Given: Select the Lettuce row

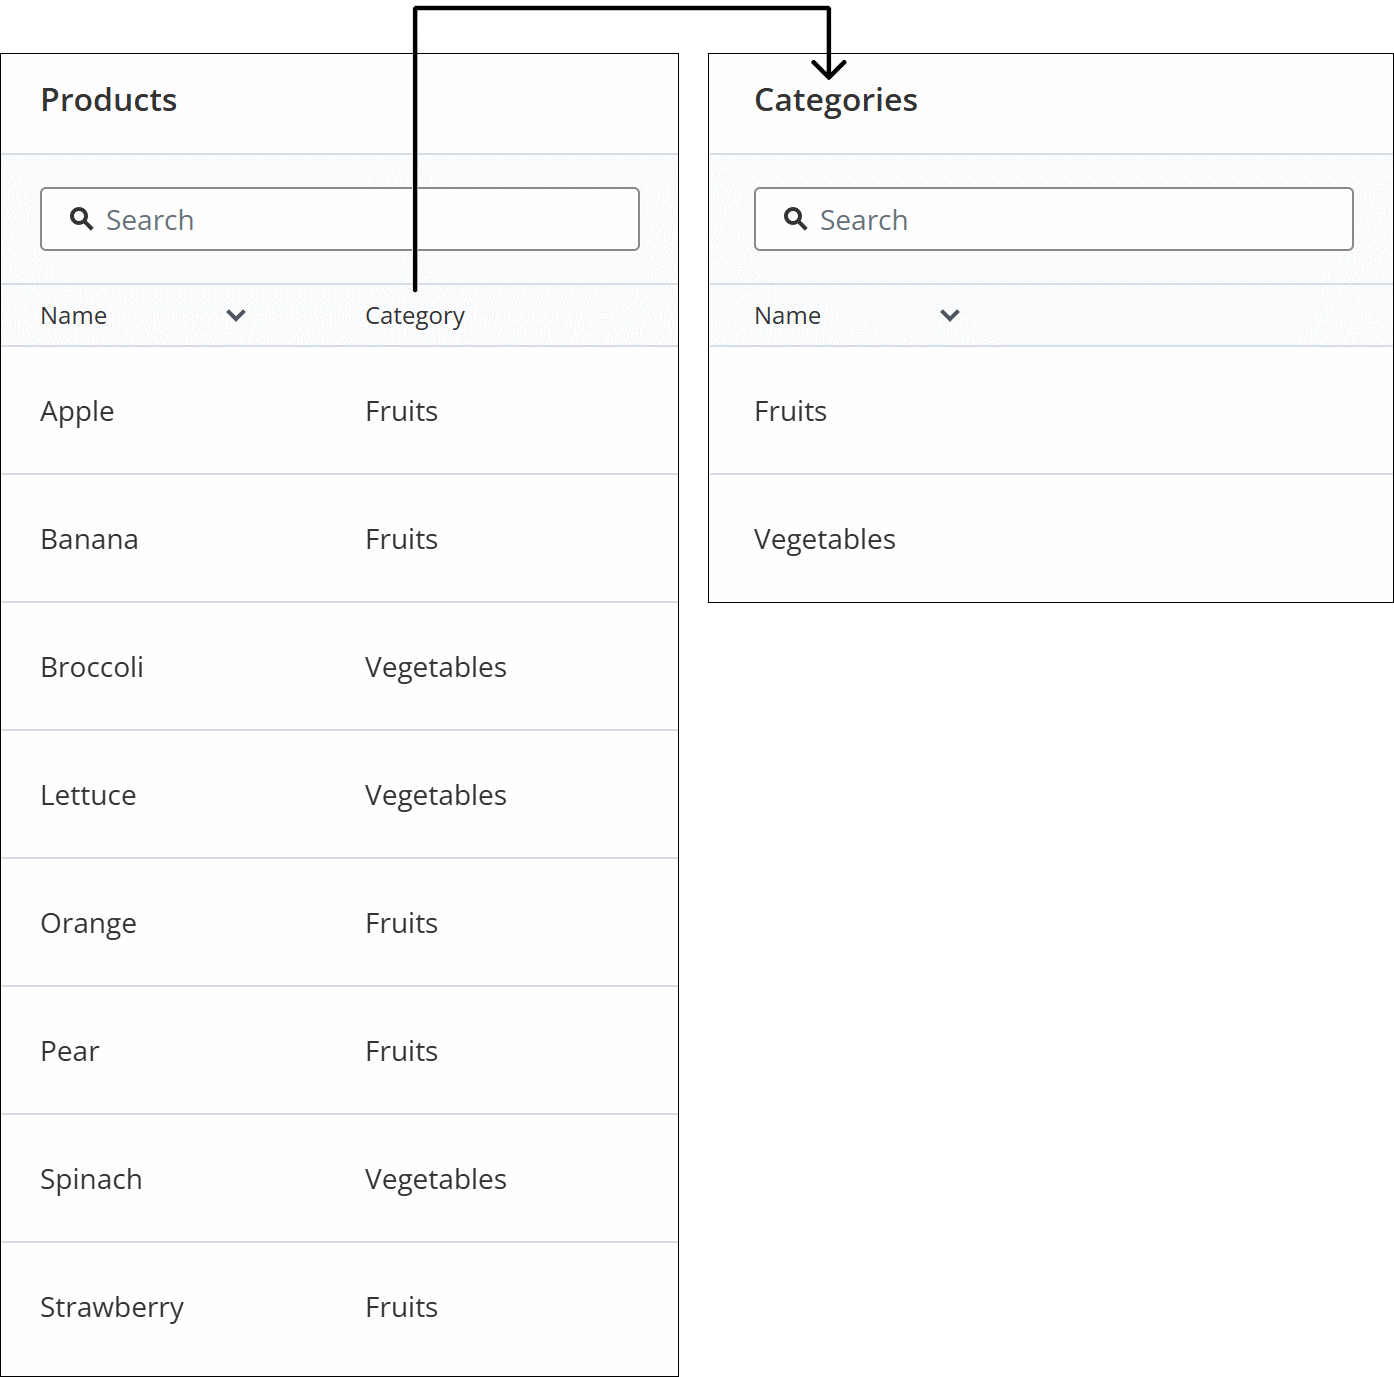Looking at the screenshot, I should tap(88, 795).
